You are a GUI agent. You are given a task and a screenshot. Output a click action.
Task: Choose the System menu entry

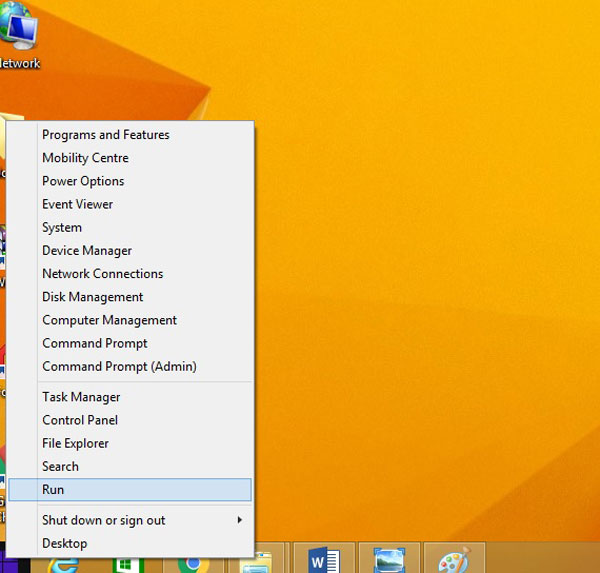click(130, 227)
